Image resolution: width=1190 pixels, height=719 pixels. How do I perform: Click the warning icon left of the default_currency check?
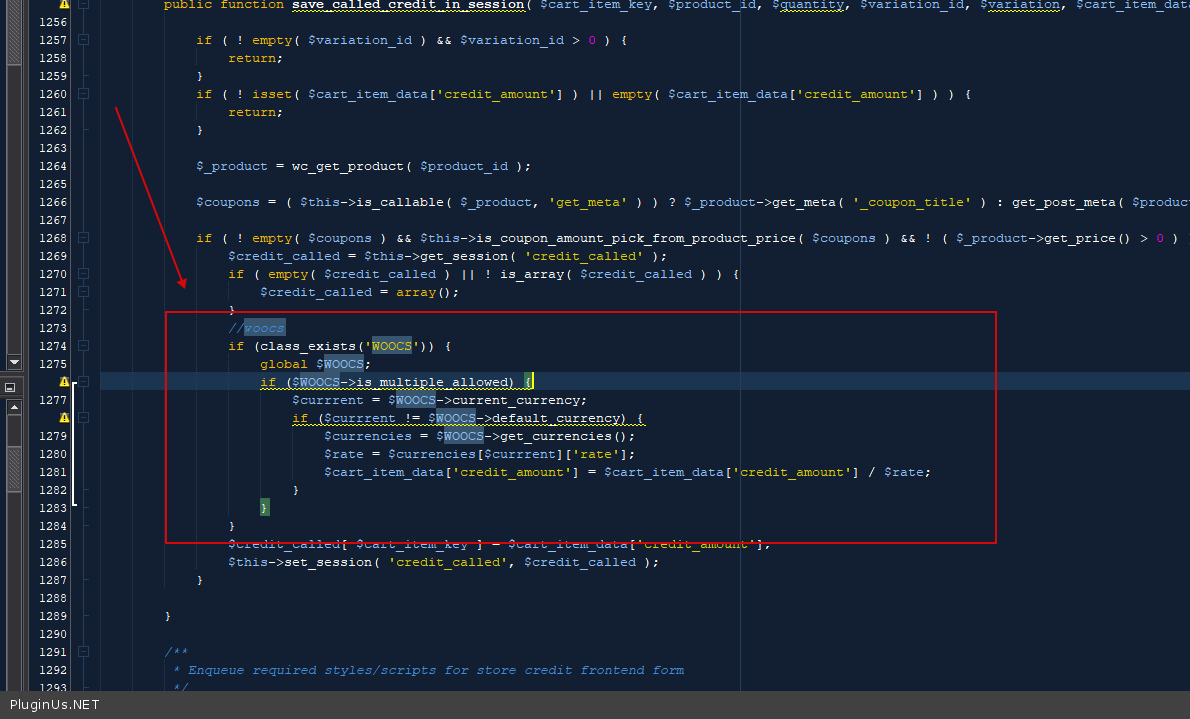[x=64, y=418]
